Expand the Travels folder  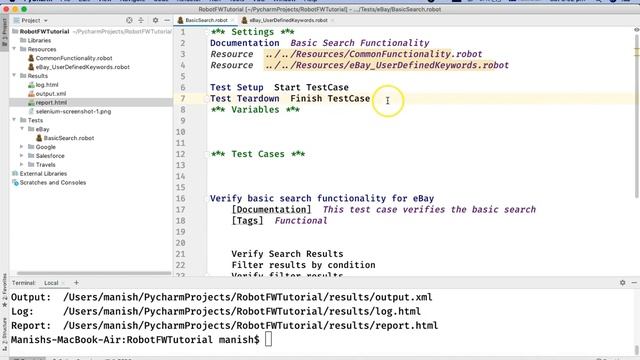(22, 164)
